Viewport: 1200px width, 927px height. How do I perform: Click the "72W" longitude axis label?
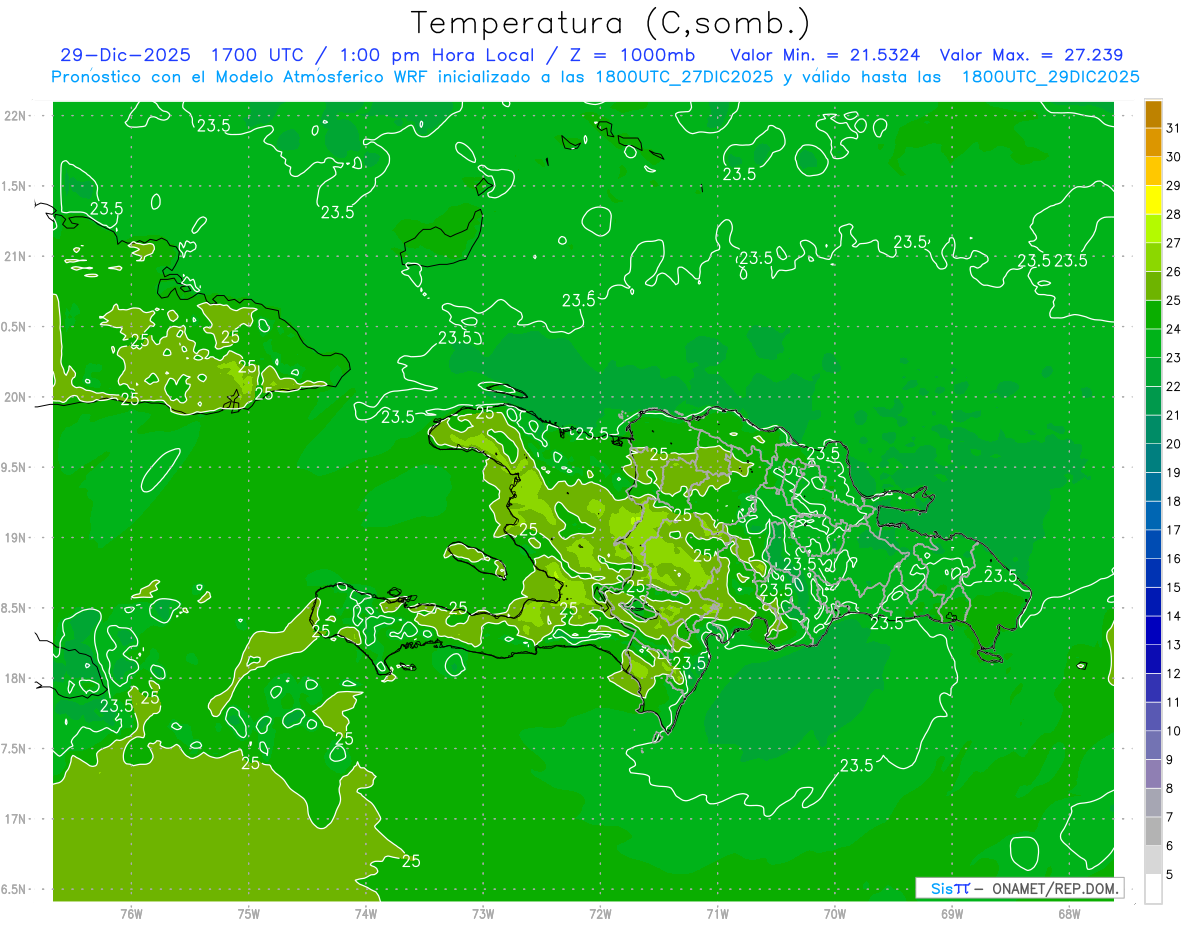click(600, 913)
